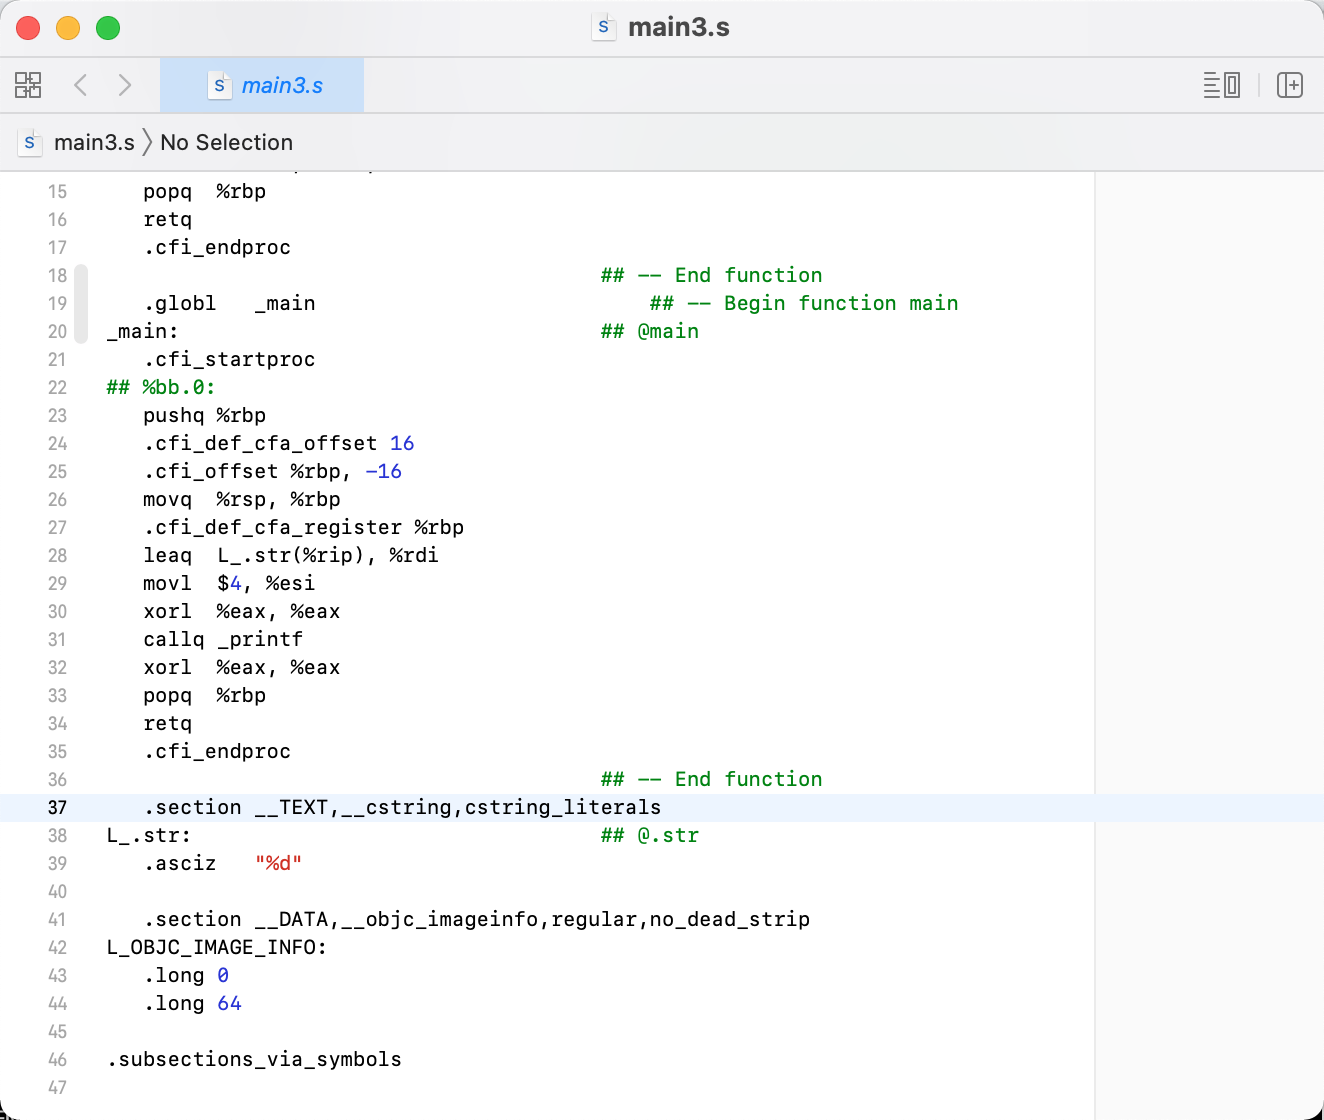The width and height of the screenshot is (1324, 1120).
Task: Open the editor options menu icon
Action: click(x=1222, y=85)
